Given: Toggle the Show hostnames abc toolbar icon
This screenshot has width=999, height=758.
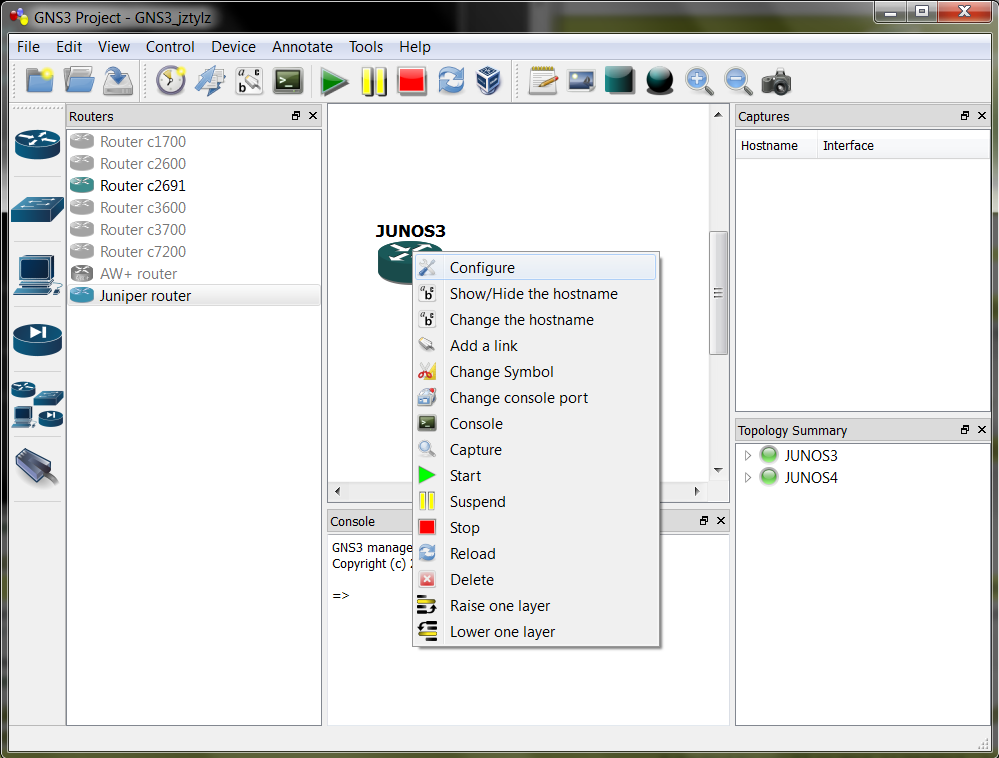Looking at the screenshot, I should [249, 81].
